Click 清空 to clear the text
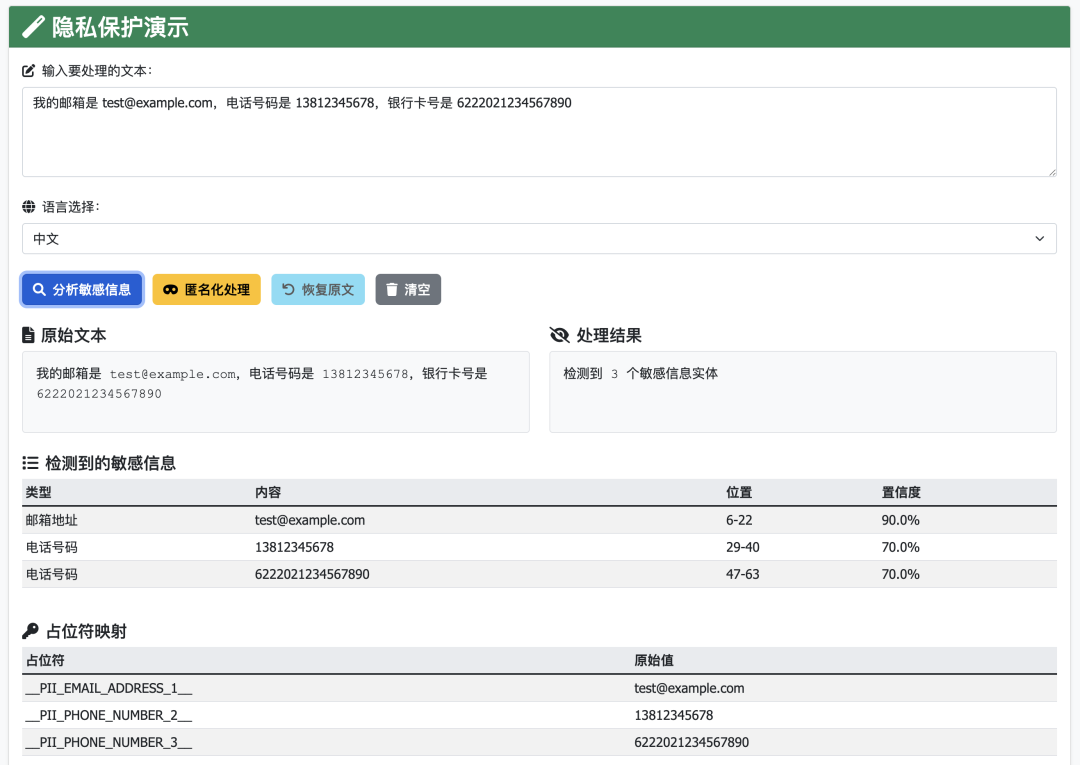1080x765 pixels. click(408, 289)
